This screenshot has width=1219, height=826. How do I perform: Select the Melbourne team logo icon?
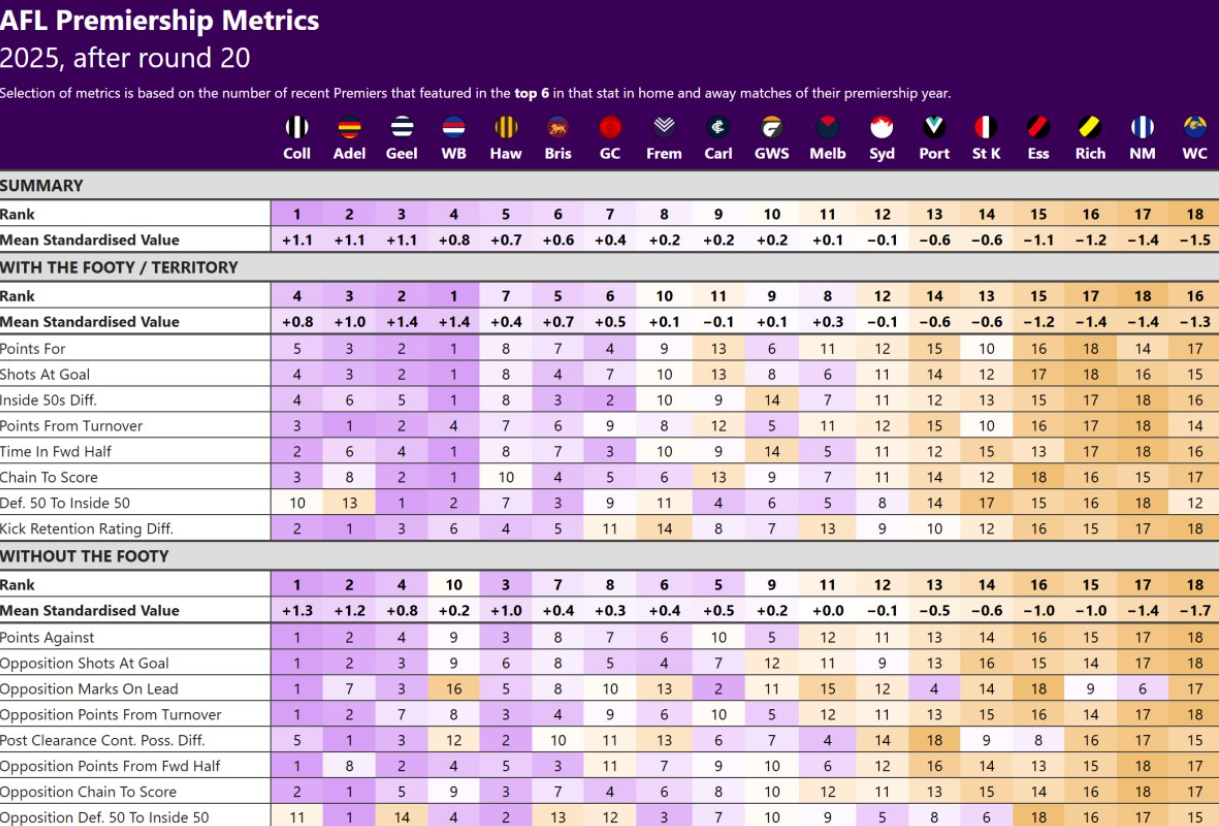pos(828,127)
